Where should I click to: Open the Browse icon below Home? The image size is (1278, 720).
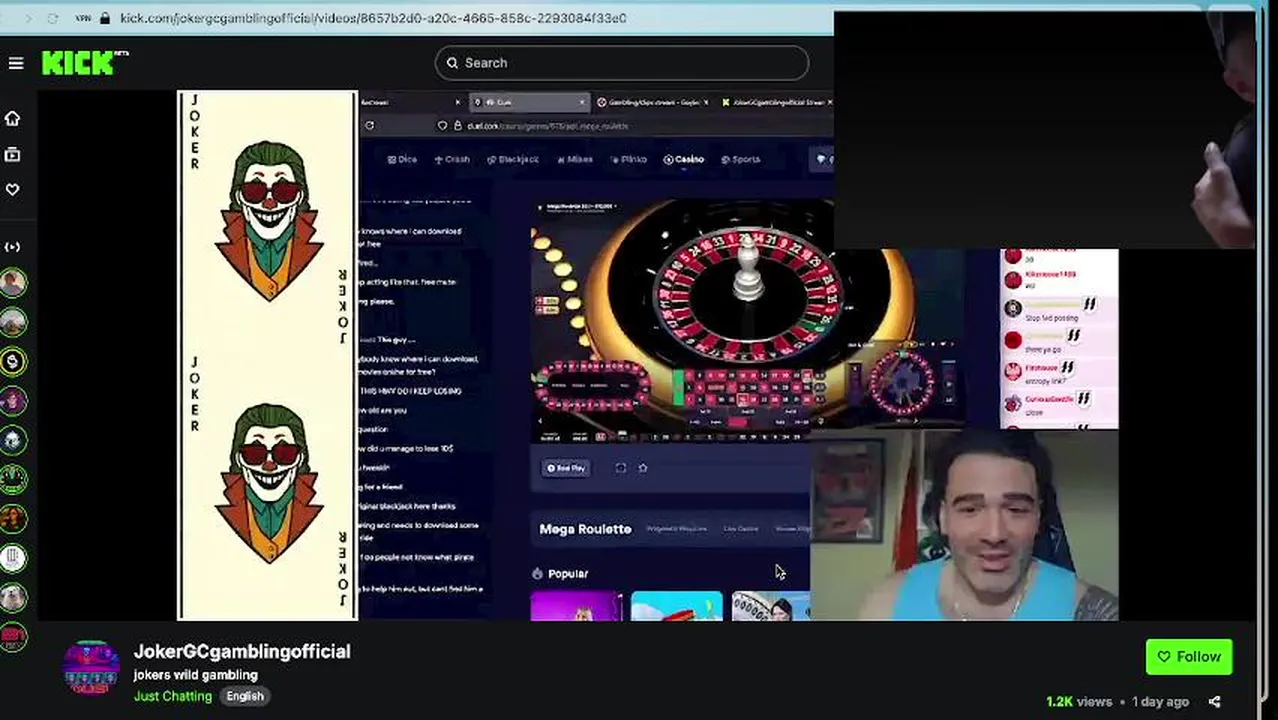(12, 154)
